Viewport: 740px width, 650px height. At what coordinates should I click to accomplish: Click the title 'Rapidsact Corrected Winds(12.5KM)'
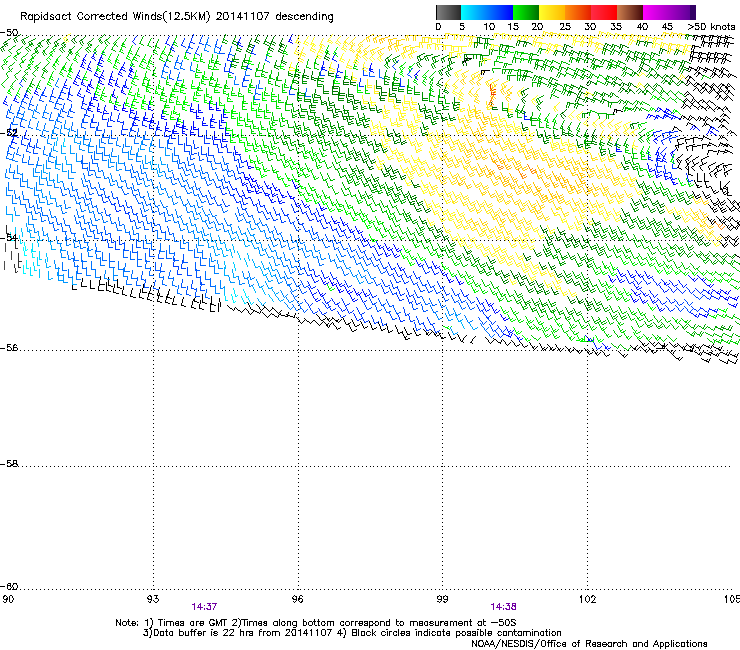115,17
